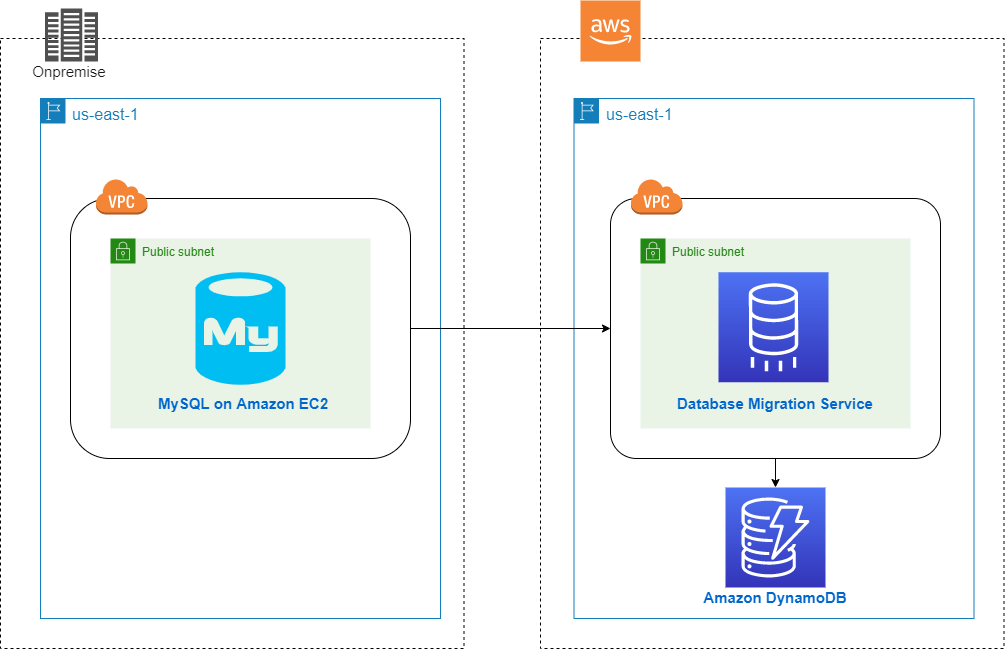Click "Public subnet" label above the MySQL icon
This screenshot has height=650, width=1005.
click(178, 252)
